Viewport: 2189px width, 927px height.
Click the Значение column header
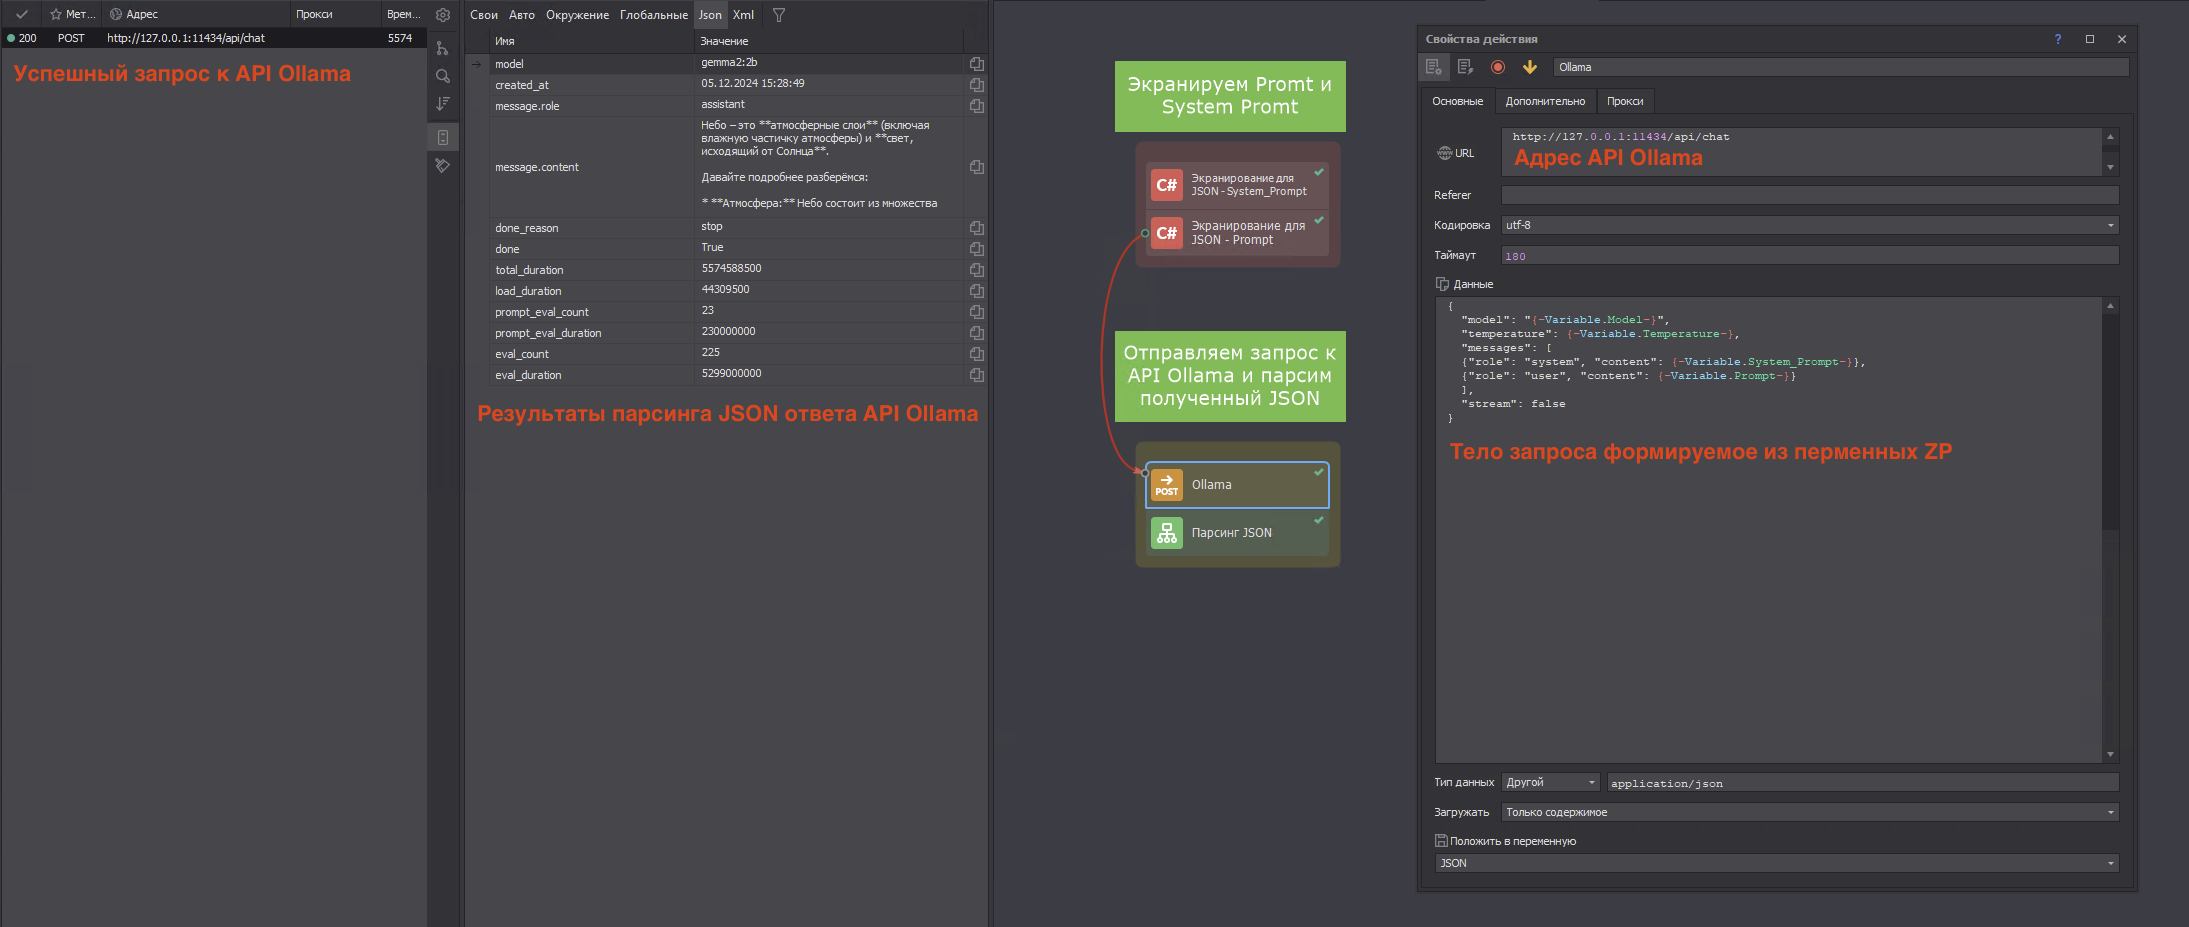click(x=829, y=41)
